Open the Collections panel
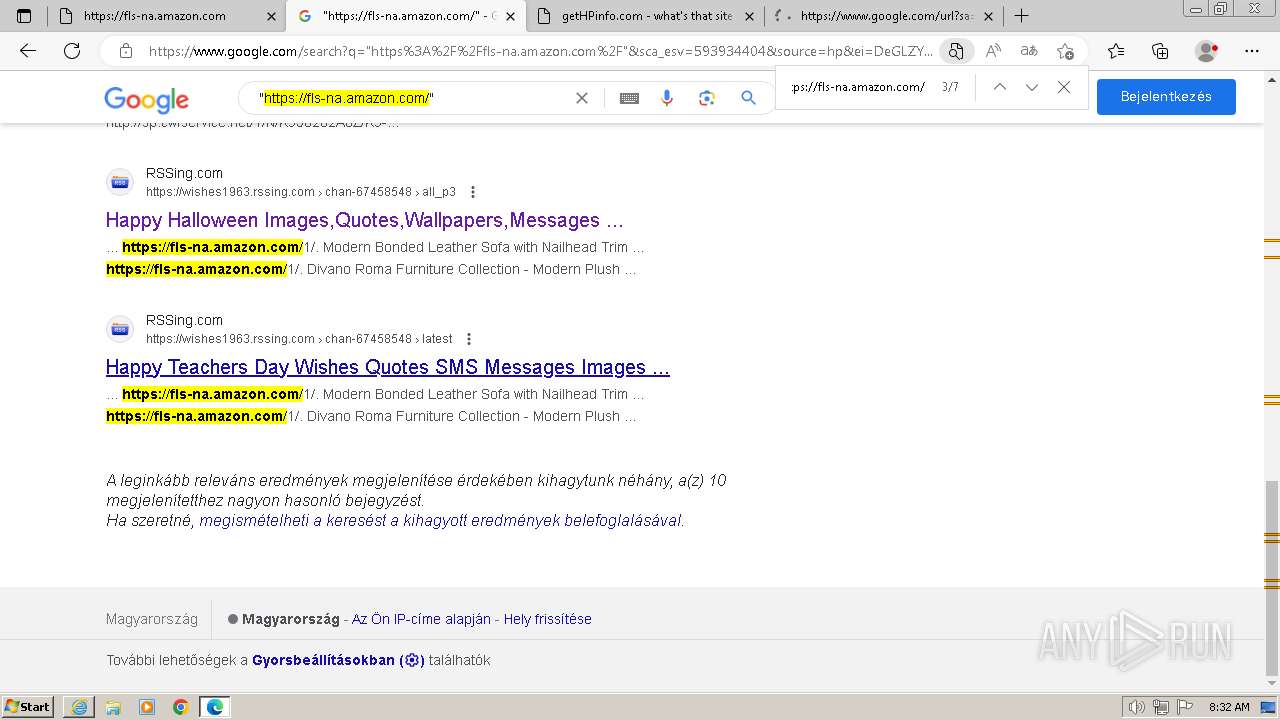1280x720 pixels. (x=1160, y=51)
